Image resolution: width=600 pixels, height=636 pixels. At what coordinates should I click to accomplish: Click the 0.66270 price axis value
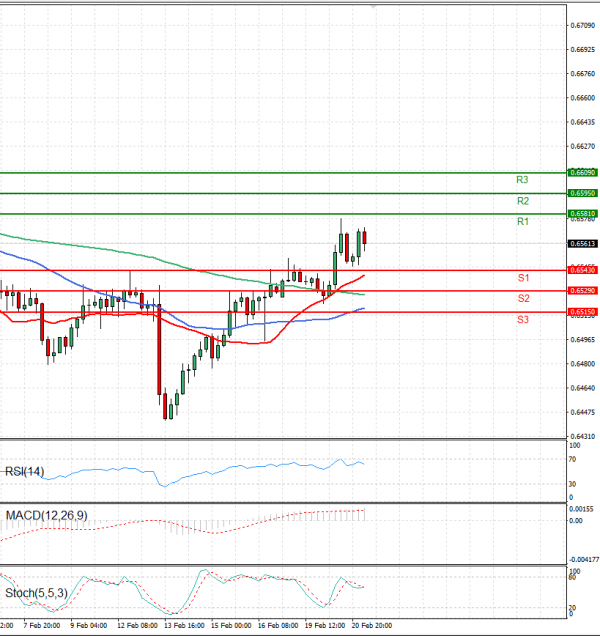(583, 146)
